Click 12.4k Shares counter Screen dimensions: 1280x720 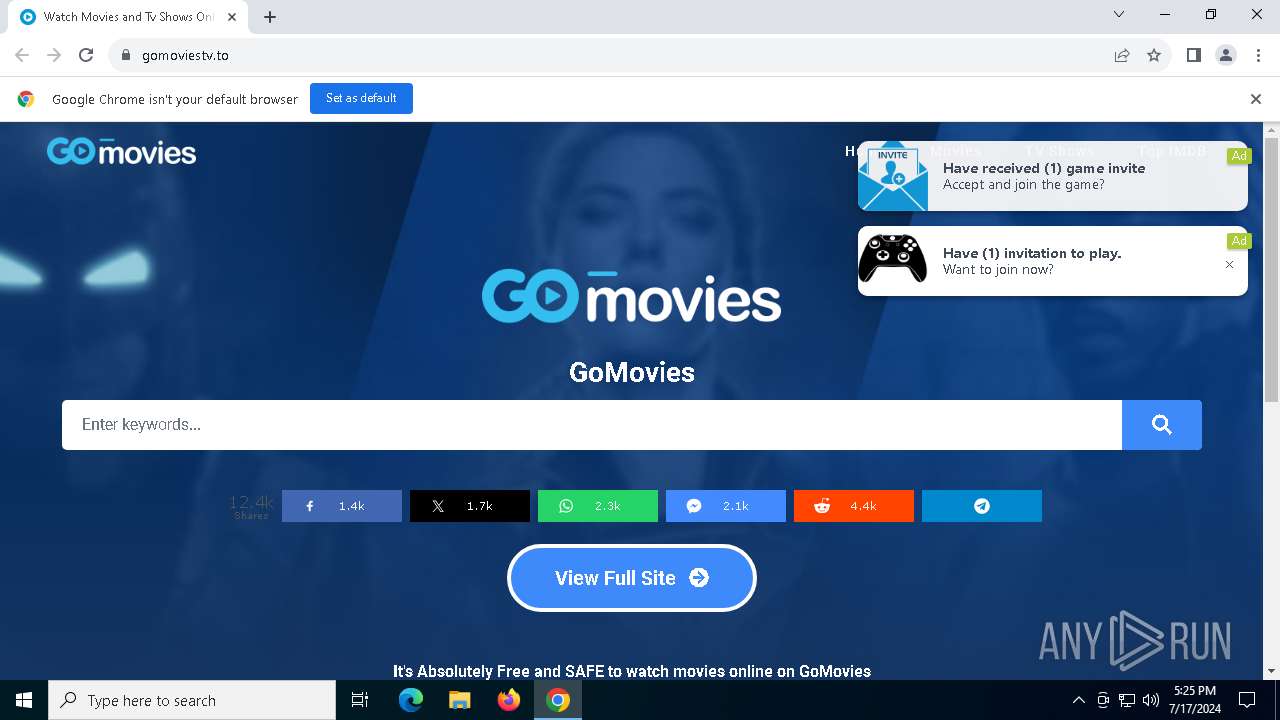tap(251, 506)
